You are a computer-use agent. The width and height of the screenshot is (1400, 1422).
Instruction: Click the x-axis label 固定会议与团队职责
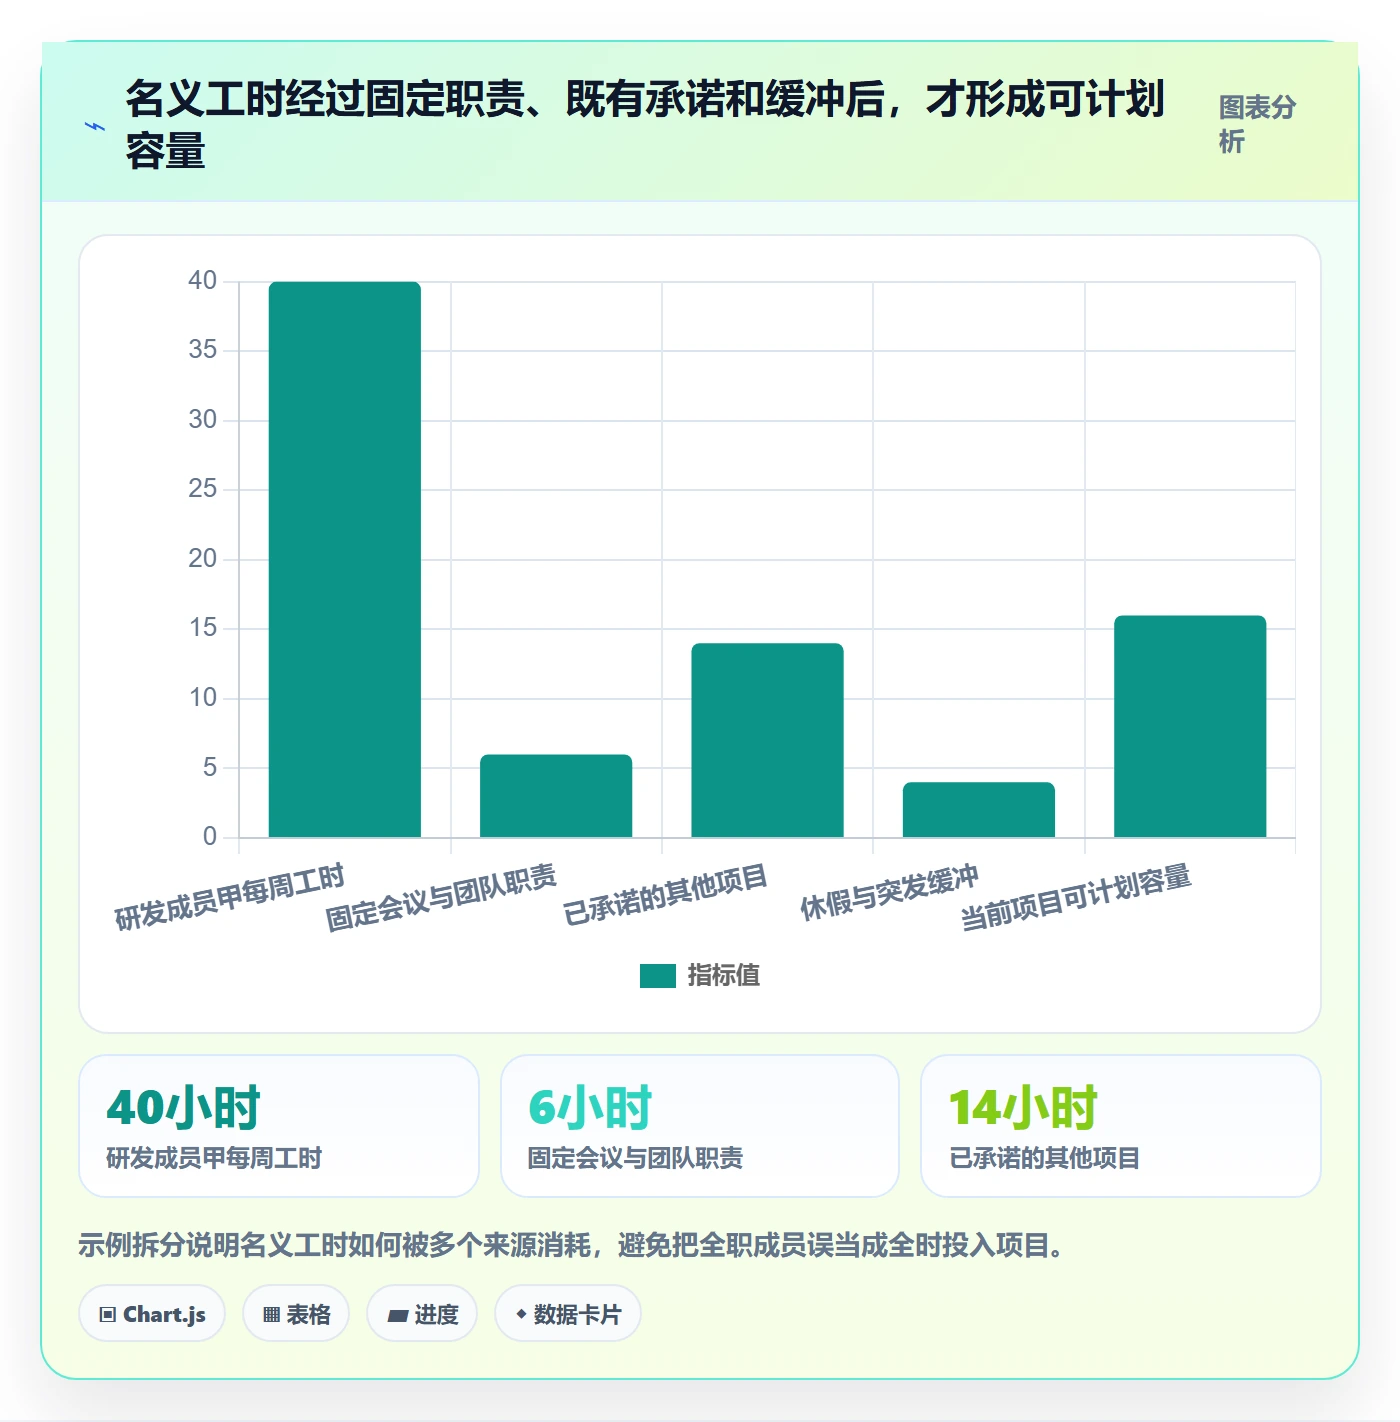pyautogui.click(x=441, y=897)
